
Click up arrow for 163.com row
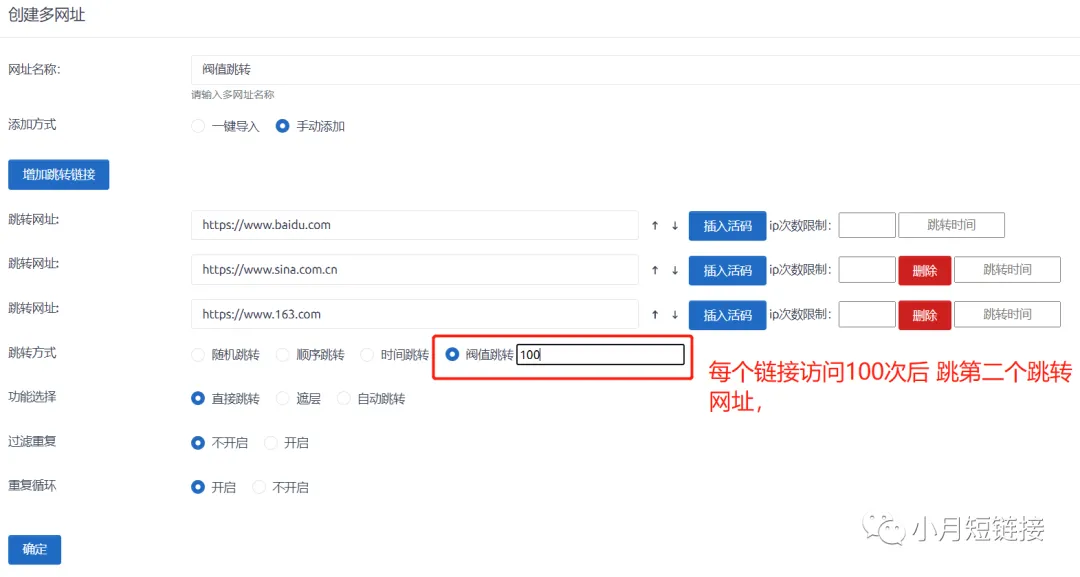coord(655,315)
